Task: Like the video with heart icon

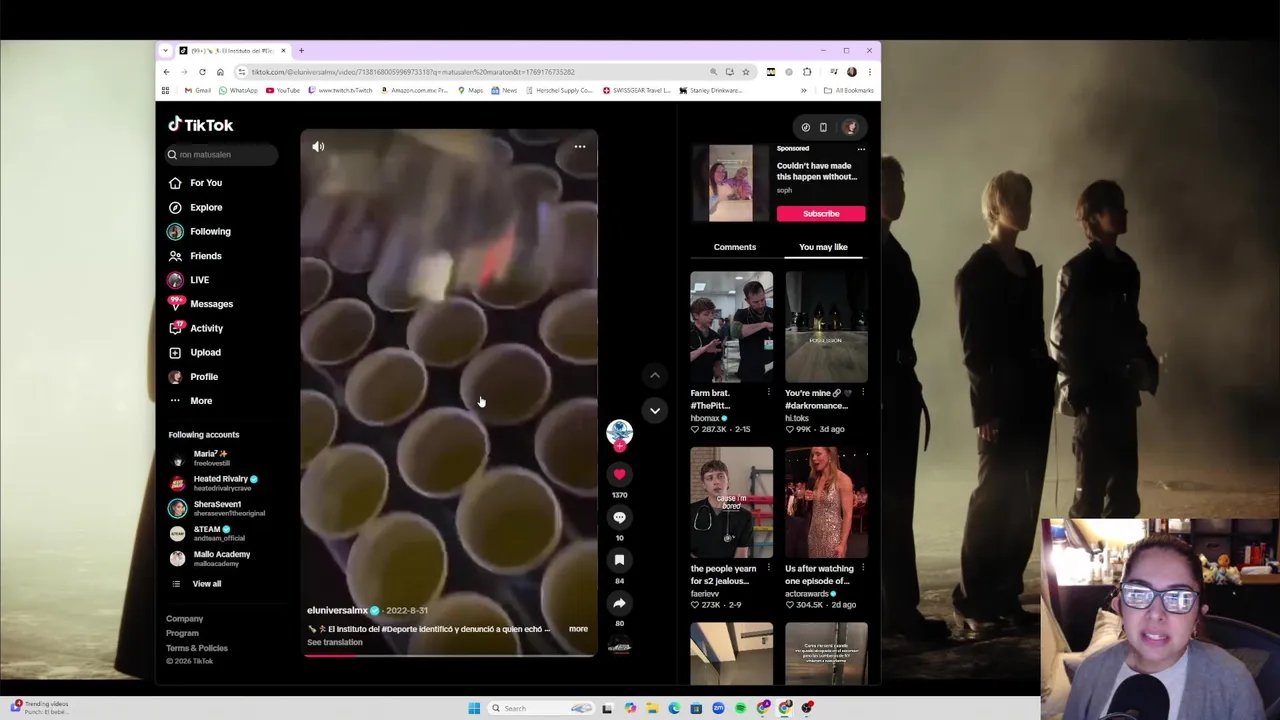Action: click(619, 475)
